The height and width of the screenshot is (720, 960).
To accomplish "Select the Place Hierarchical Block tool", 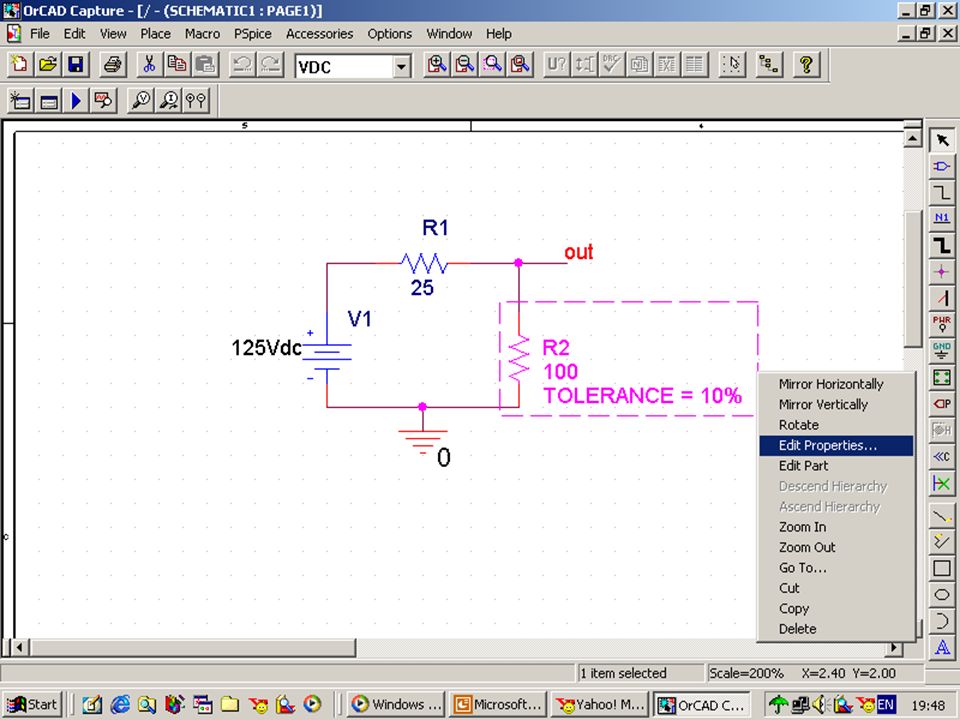I will pos(942,377).
